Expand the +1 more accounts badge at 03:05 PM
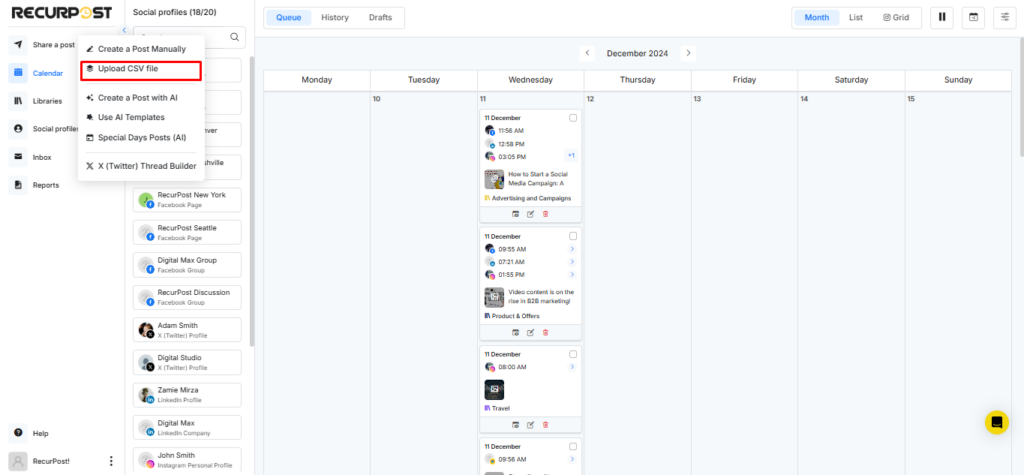The image size is (1024, 475). 571,156
